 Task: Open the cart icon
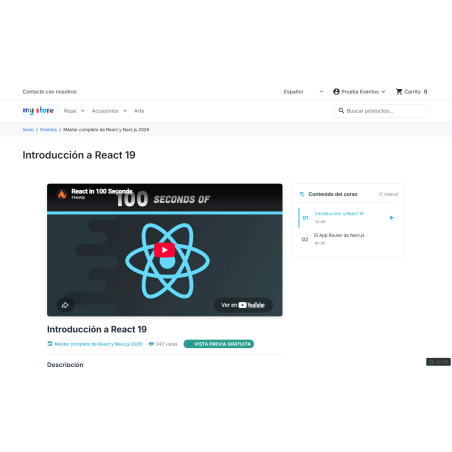click(399, 91)
